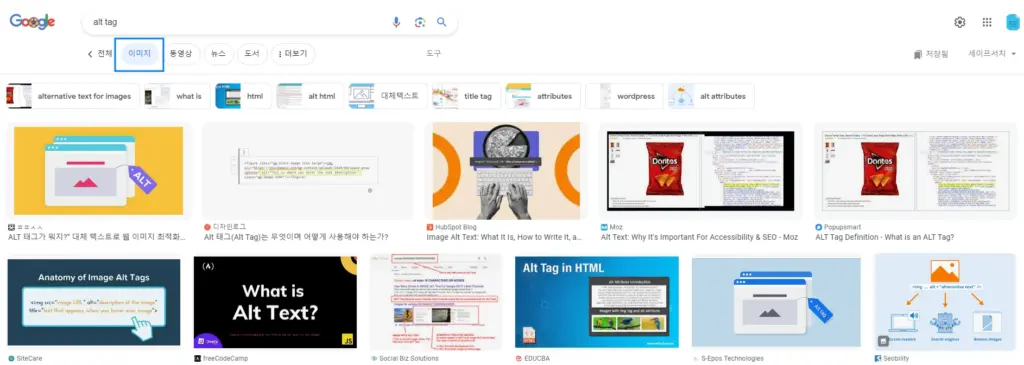The height and width of the screenshot is (365, 1024).
Task: Click the Google logo
Action: tap(32, 22)
